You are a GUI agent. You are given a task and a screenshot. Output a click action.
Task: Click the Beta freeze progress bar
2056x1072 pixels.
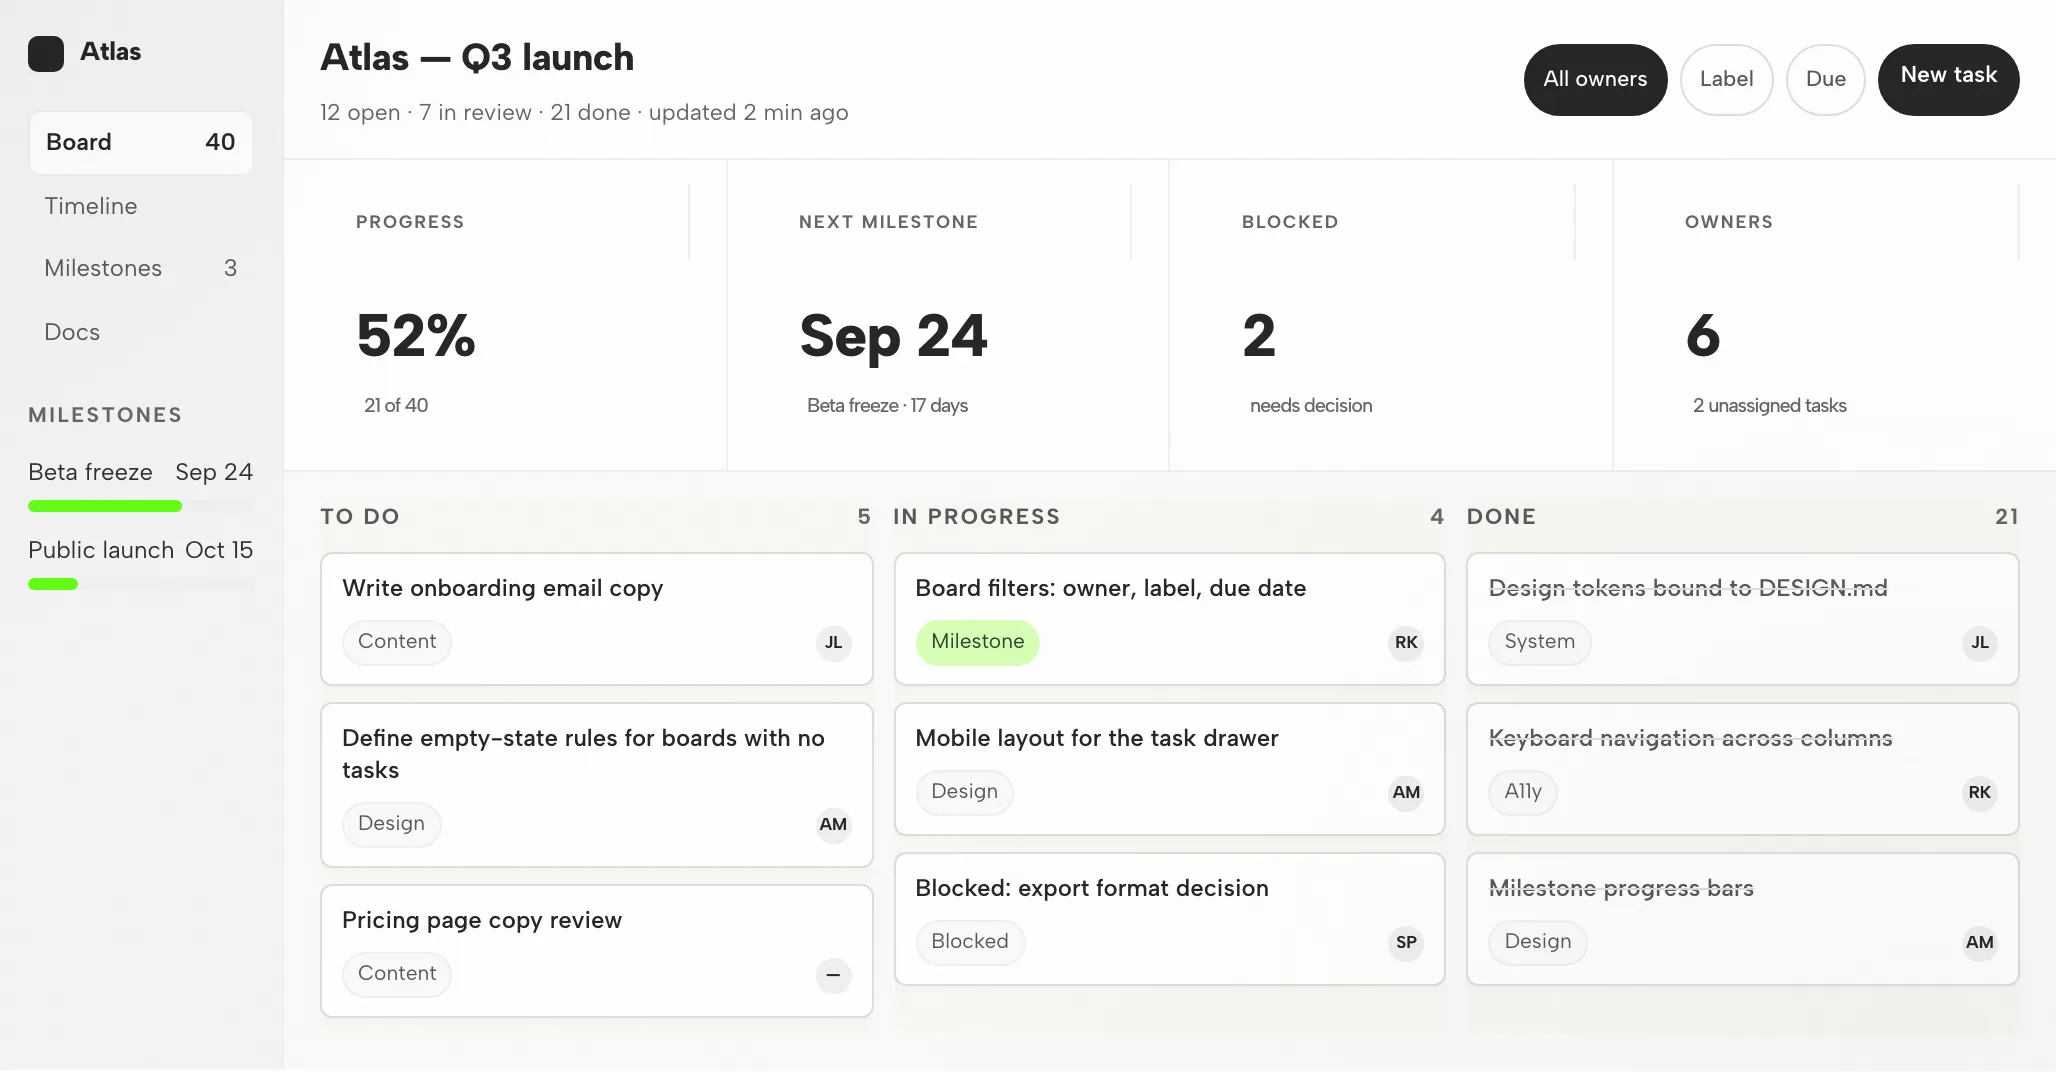pyautogui.click(x=140, y=506)
